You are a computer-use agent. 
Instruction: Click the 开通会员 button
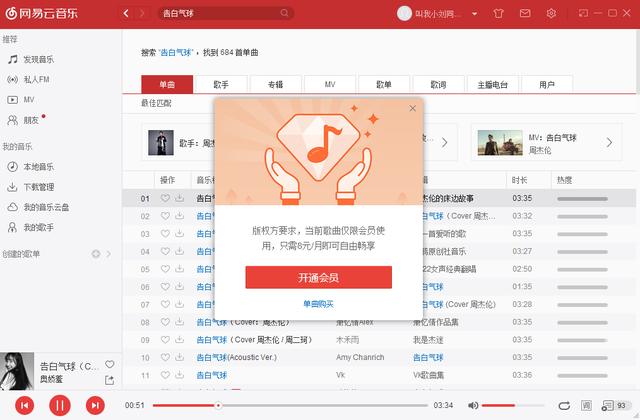pyautogui.click(x=318, y=278)
